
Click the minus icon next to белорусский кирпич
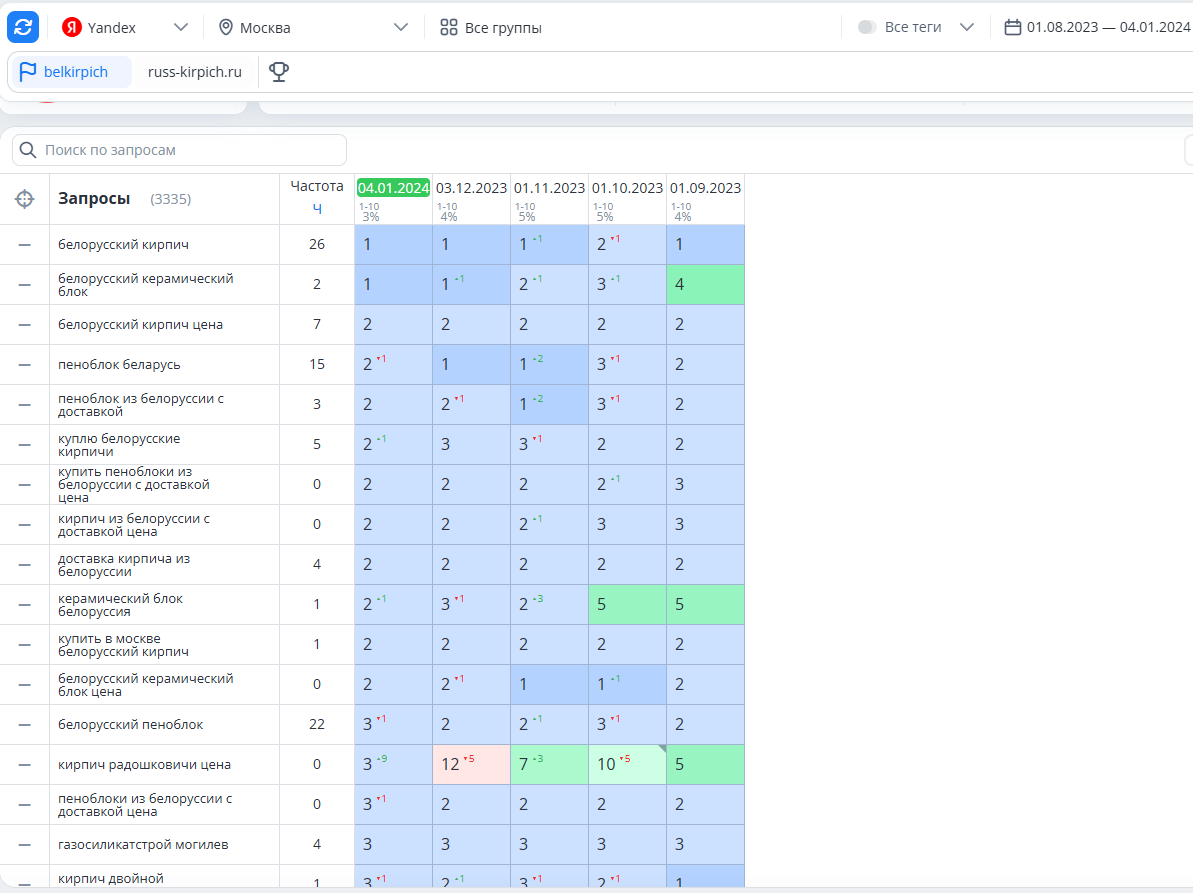[x=24, y=245]
